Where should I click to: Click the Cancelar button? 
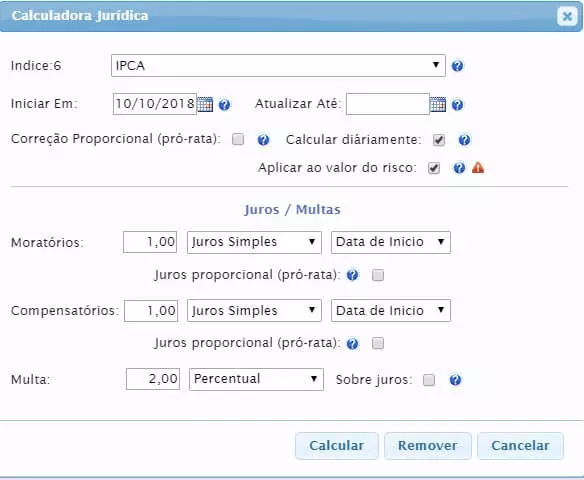click(x=520, y=446)
